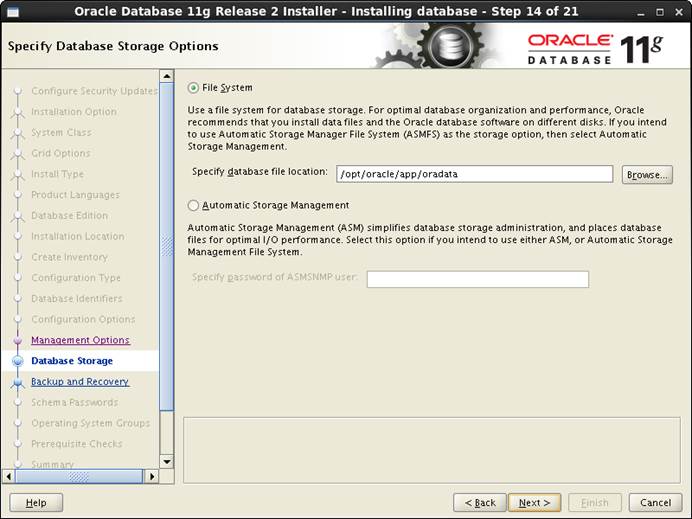Click the Finish button
This screenshot has height=519, width=692.
click(x=594, y=503)
